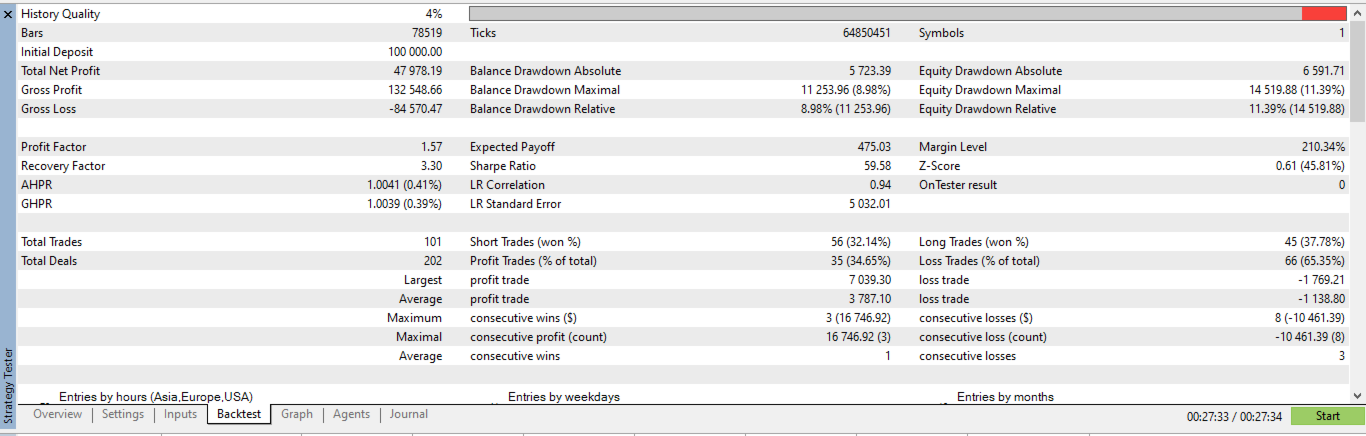
Task: Click the Entries by weekdays chart title
Action: click(564, 397)
